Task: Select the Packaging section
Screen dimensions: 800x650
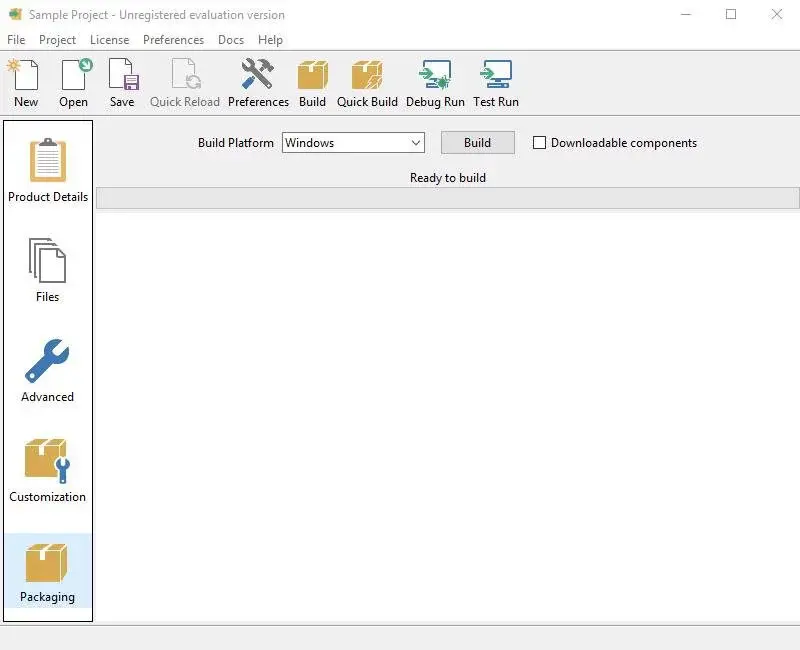Action: (47, 572)
